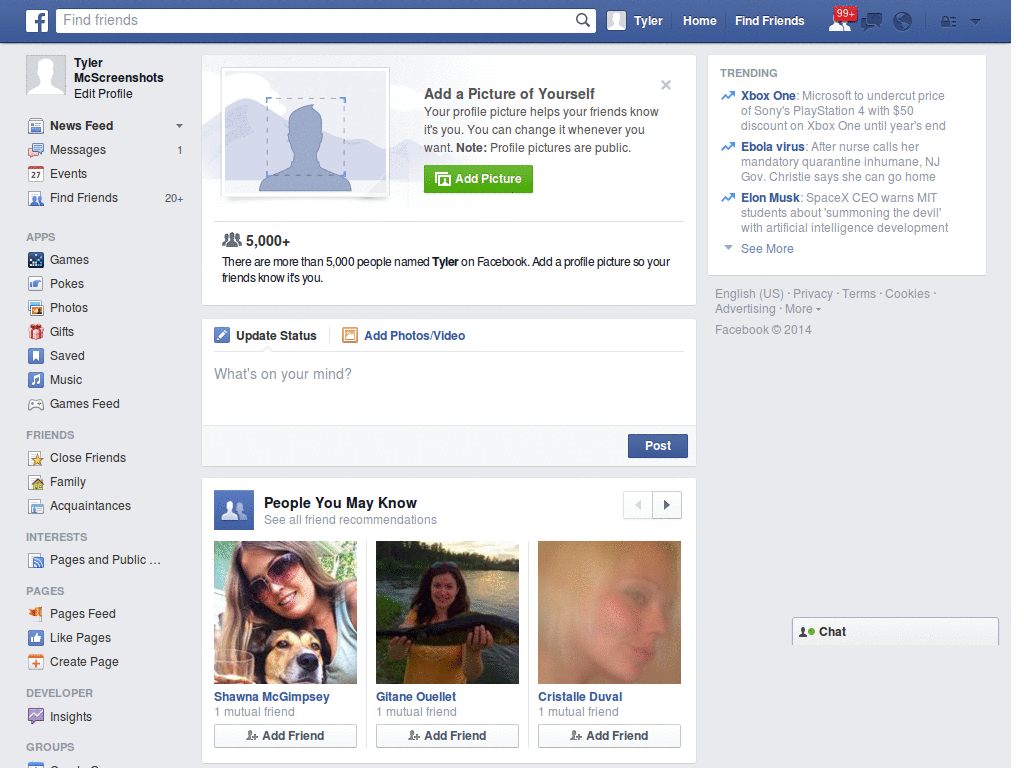Open the English (US) language link

click(x=749, y=294)
